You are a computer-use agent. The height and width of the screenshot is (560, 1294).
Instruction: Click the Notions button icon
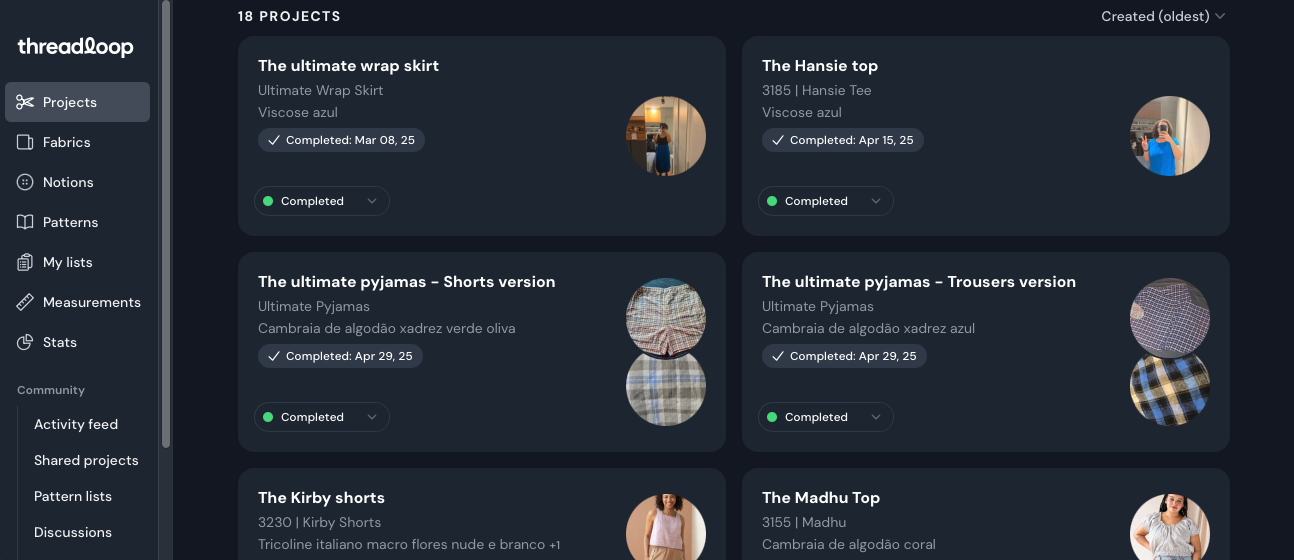coord(26,182)
